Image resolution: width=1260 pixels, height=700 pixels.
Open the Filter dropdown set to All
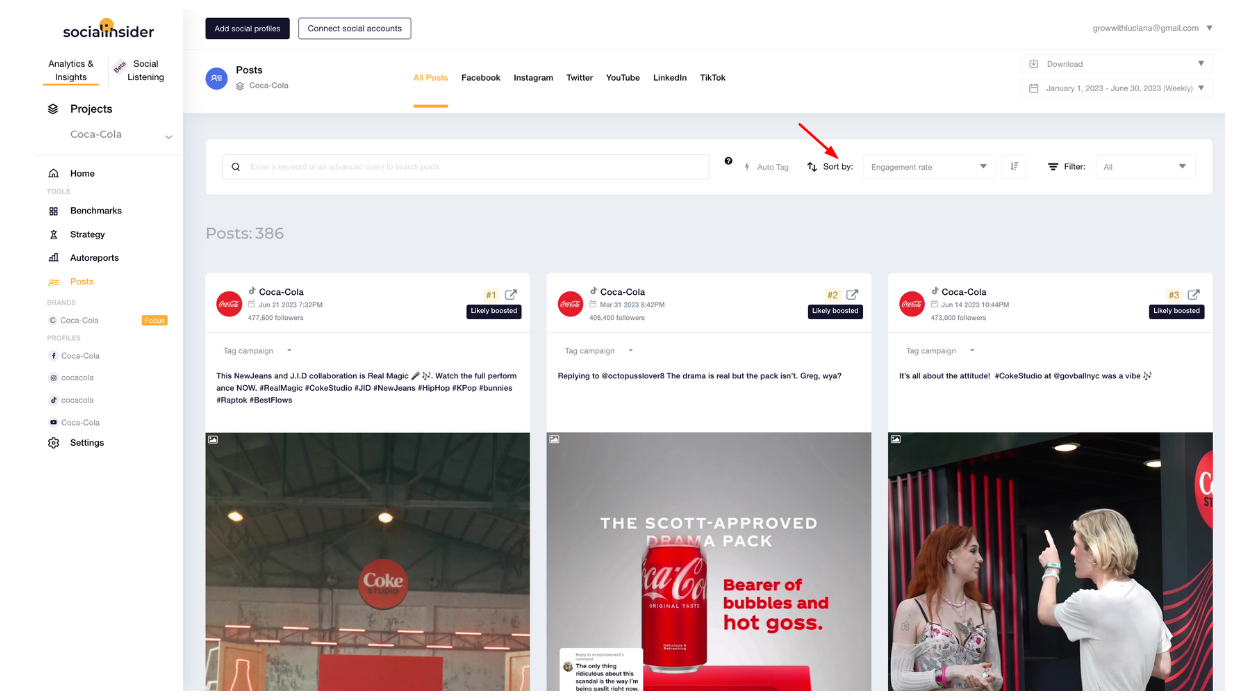point(1145,167)
